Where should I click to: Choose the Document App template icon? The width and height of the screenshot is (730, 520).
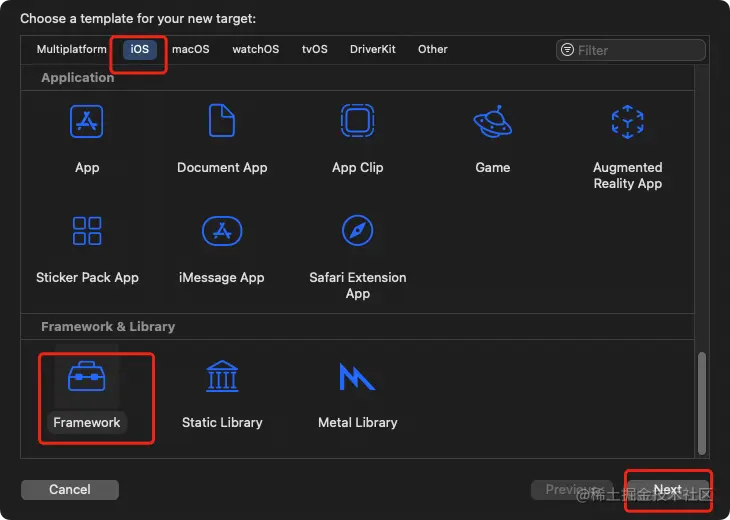222,121
